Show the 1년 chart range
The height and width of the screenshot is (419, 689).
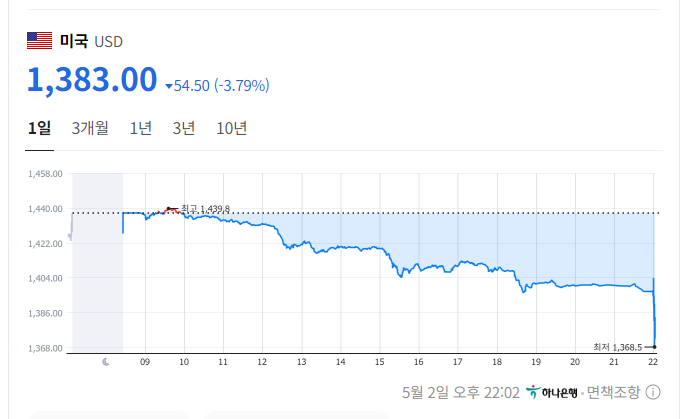[141, 128]
